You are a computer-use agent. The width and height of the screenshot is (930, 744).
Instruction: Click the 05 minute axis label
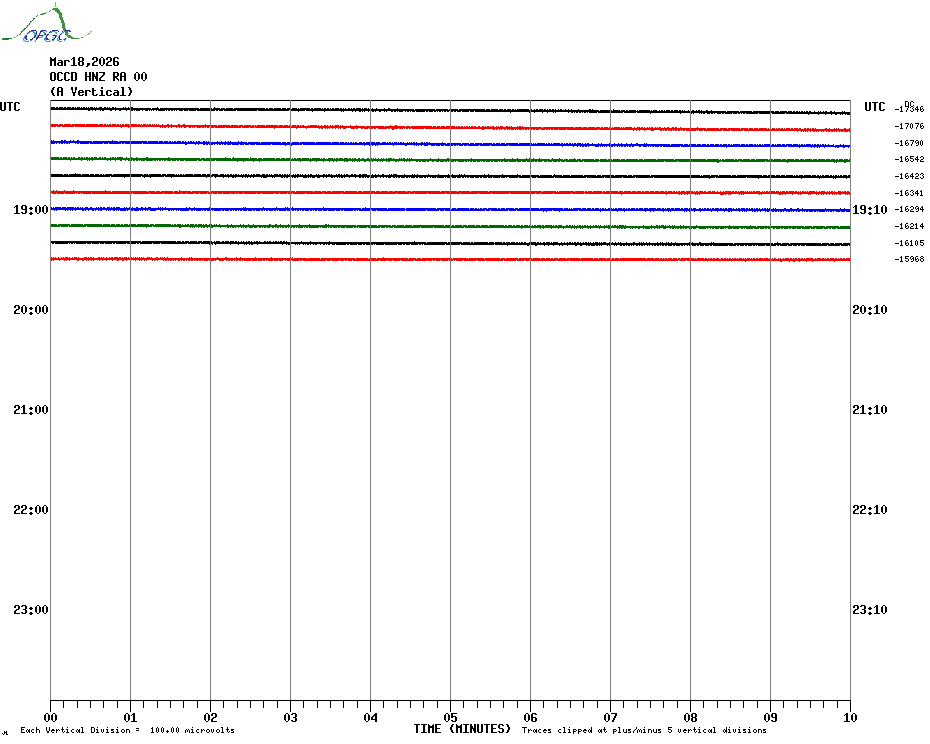451,718
